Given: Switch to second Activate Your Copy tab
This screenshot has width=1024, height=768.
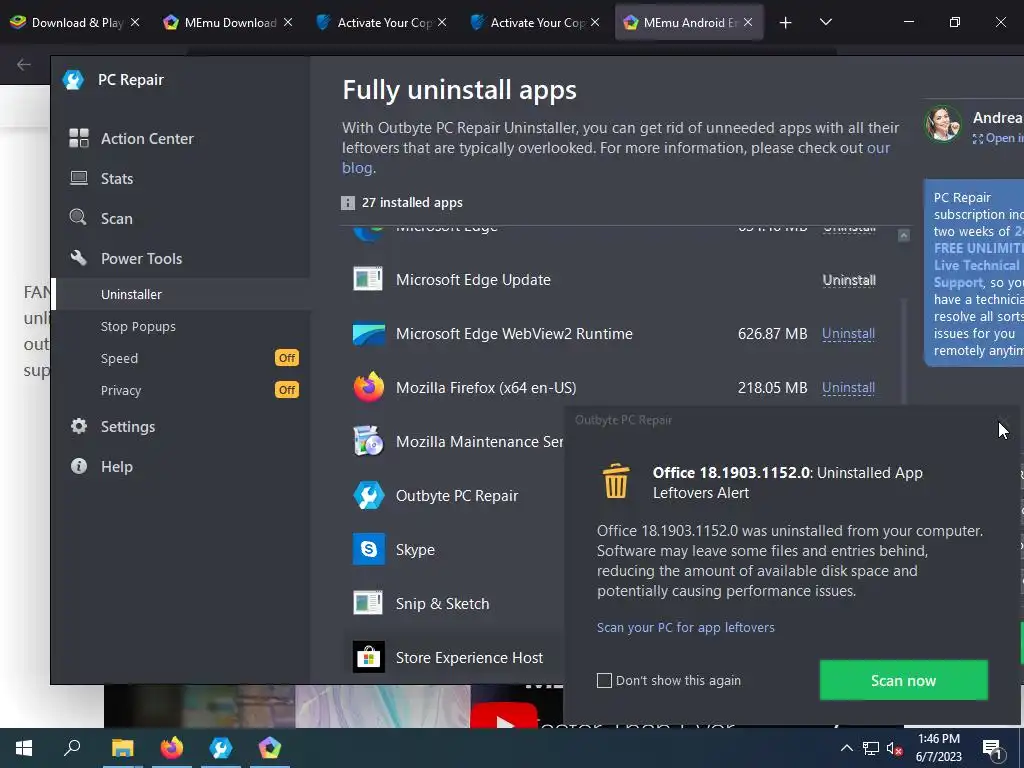Looking at the screenshot, I should pos(536,22).
